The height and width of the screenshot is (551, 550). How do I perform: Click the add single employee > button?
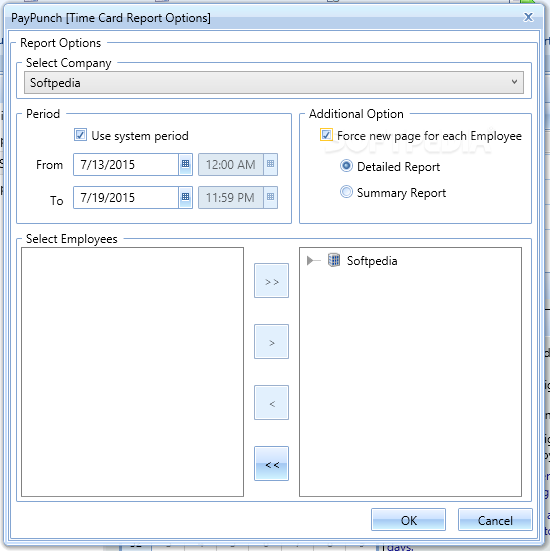pos(271,342)
